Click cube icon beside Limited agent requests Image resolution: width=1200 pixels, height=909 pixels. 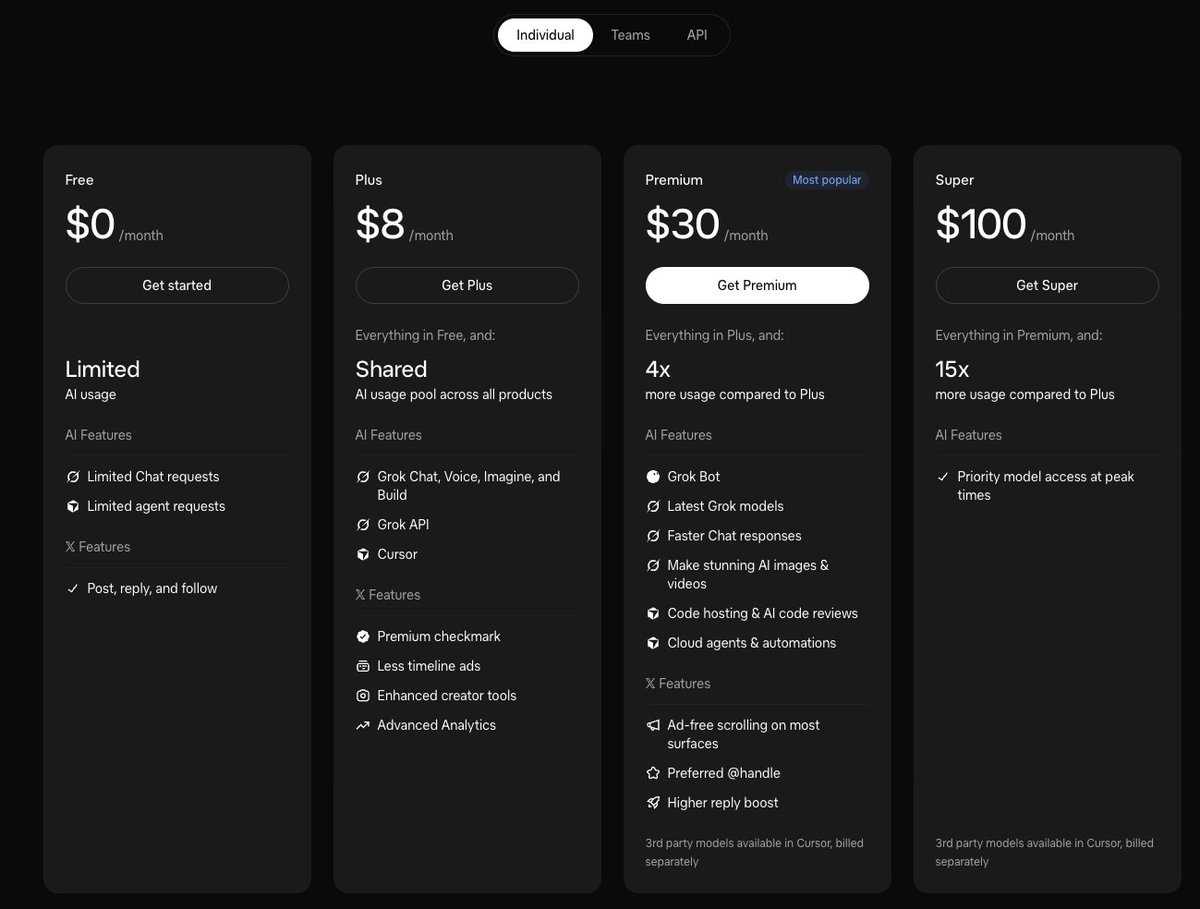click(x=73, y=506)
